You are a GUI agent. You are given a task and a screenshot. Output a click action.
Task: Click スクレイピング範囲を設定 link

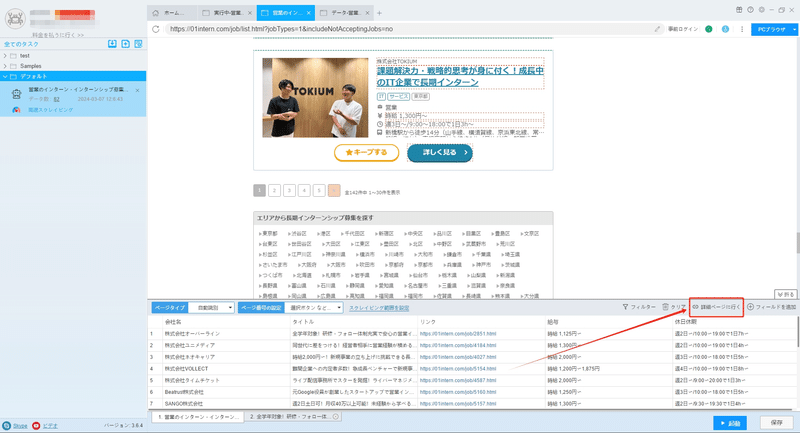379,308
